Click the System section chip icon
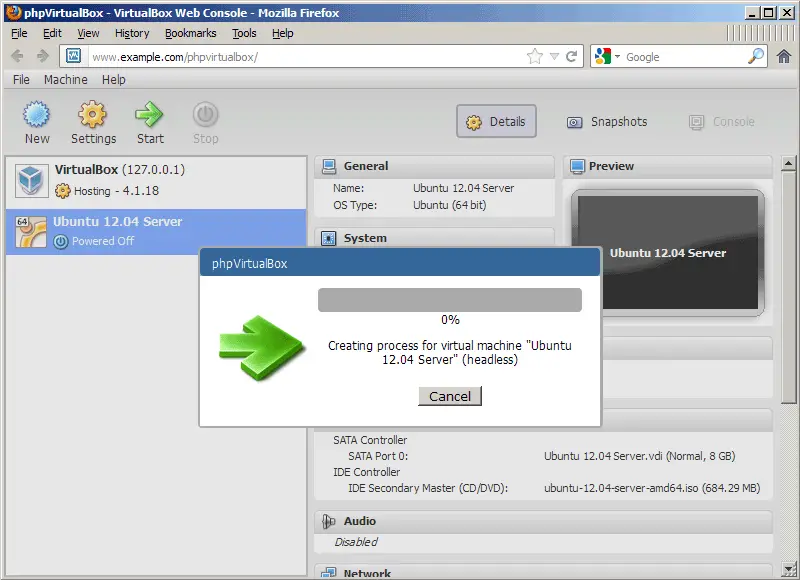The height and width of the screenshot is (580, 800). [329, 238]
